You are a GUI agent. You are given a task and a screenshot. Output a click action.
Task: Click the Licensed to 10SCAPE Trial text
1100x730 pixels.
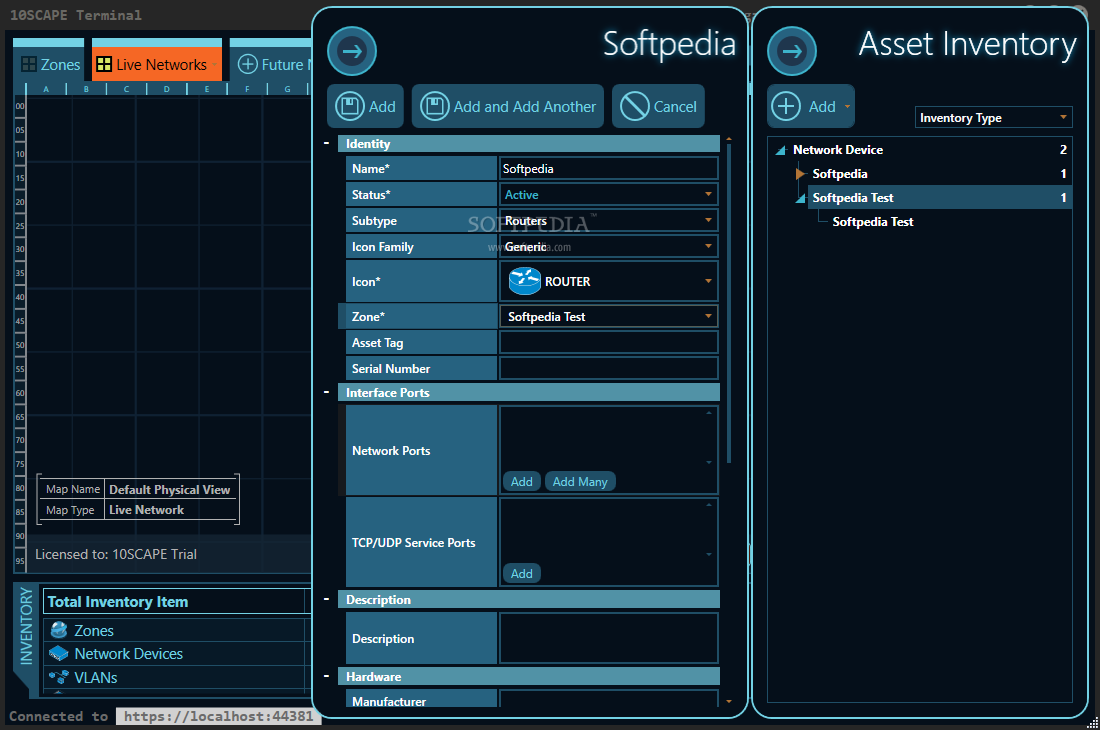pos(116,554)
